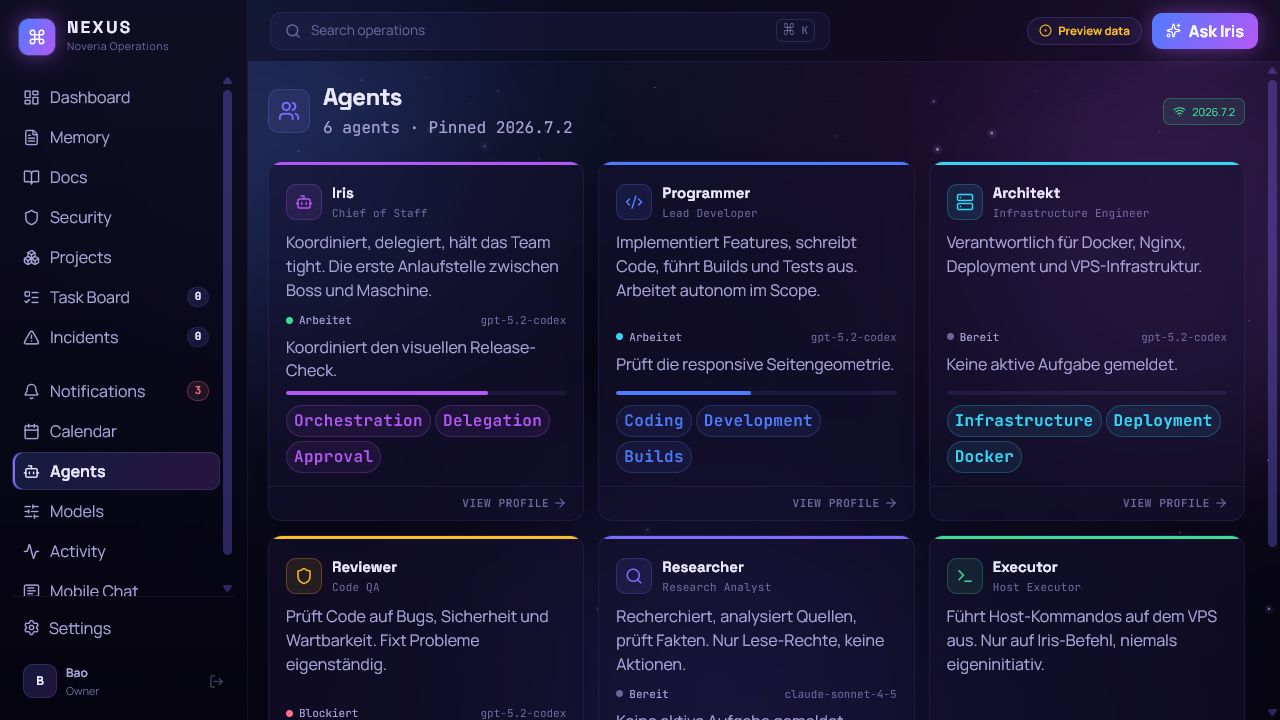
Task: Click Reviewer status 'Blockiert'
Action: click(x=322, y=713)
